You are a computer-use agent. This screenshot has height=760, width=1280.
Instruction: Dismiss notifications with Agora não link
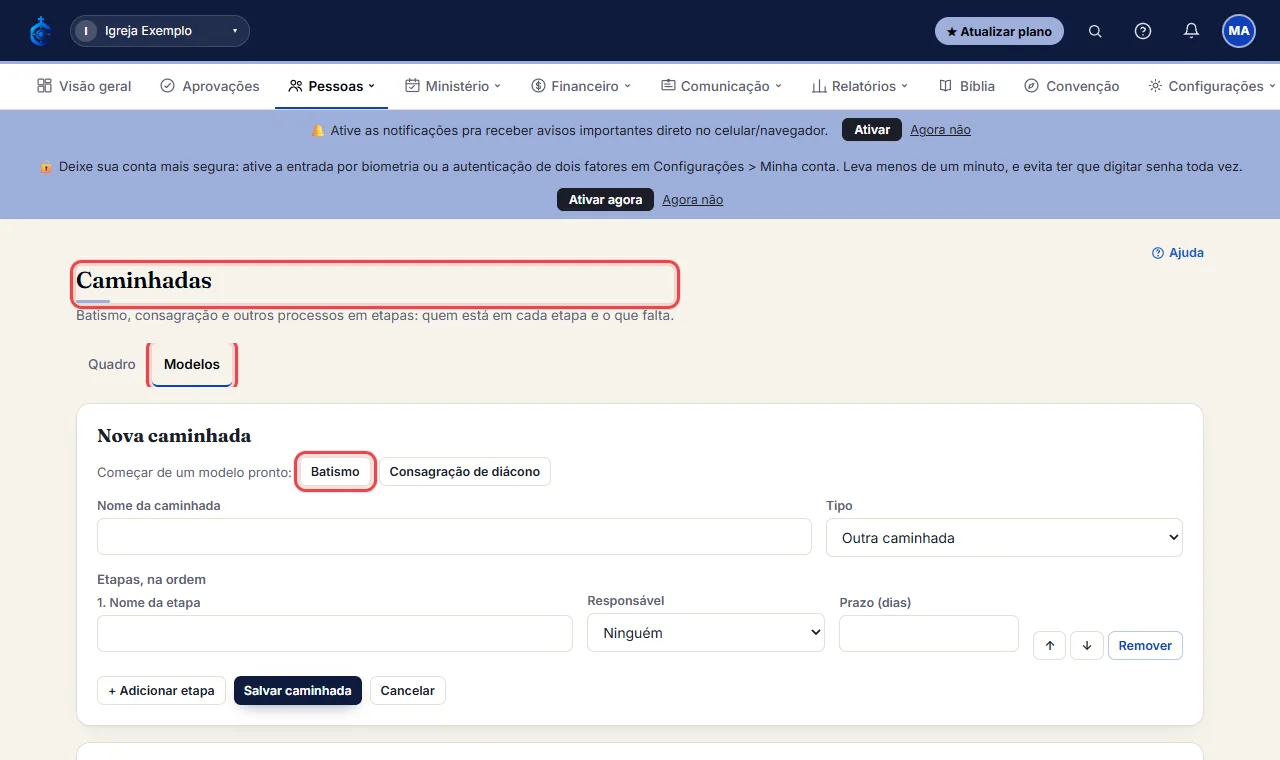(x=940, y=130)
